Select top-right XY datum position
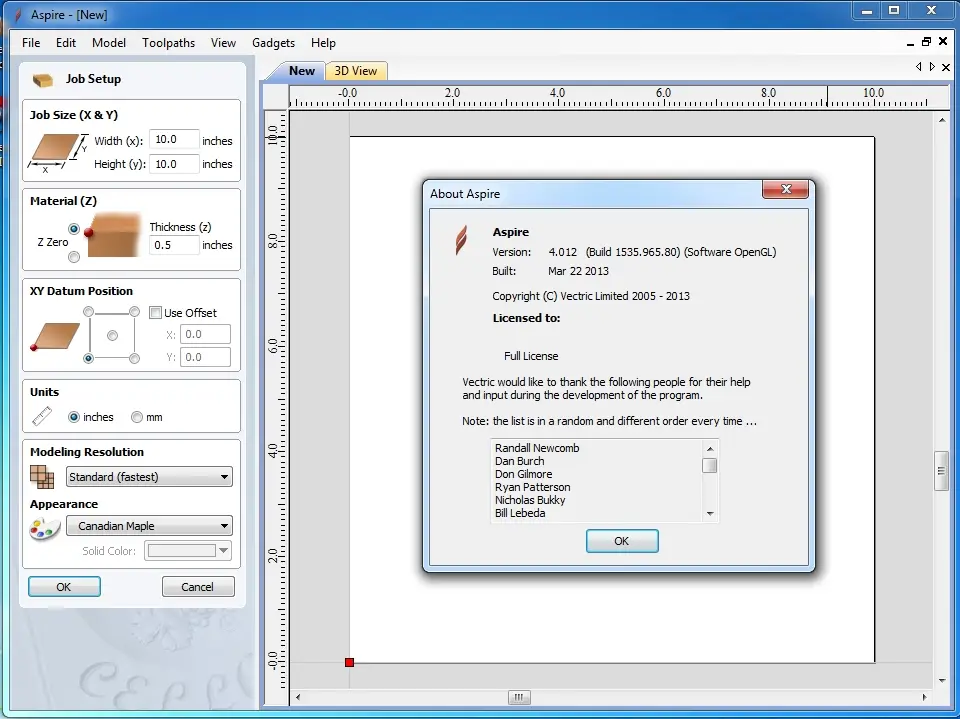 135,312
